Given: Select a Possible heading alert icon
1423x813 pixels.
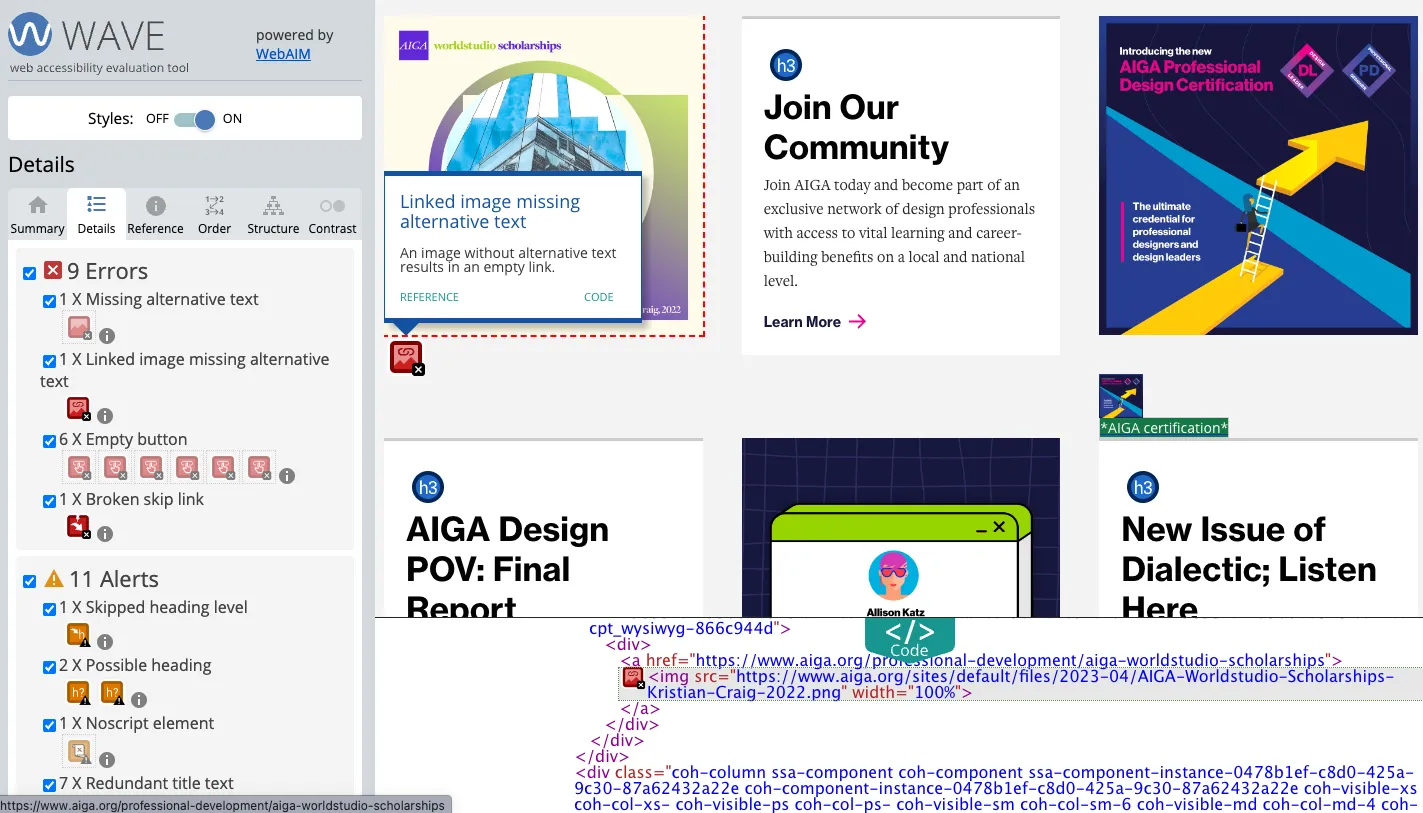Looking at the screenshot, I should coord(78,692).
